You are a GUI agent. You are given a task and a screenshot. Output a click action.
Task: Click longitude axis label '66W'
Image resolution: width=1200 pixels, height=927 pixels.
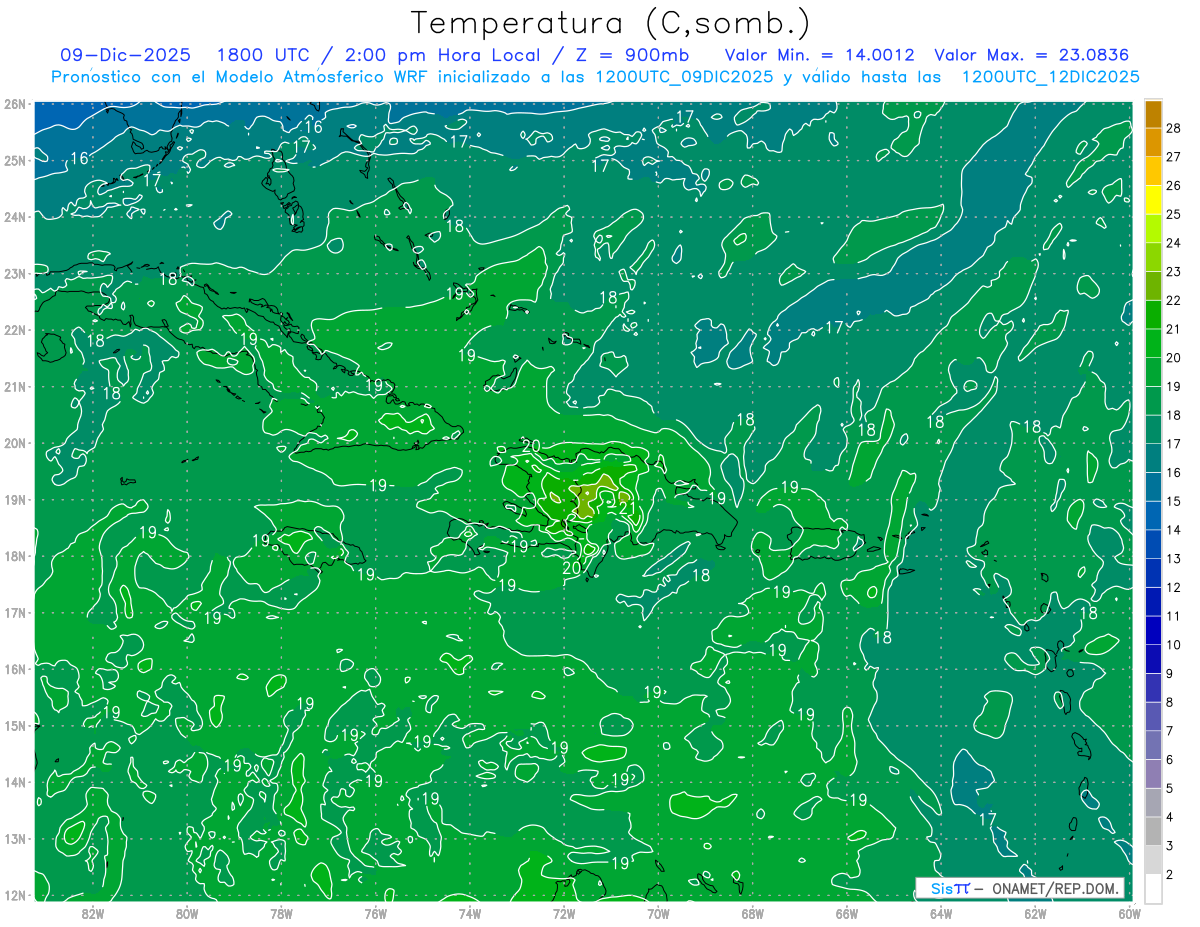coord(846,913)
